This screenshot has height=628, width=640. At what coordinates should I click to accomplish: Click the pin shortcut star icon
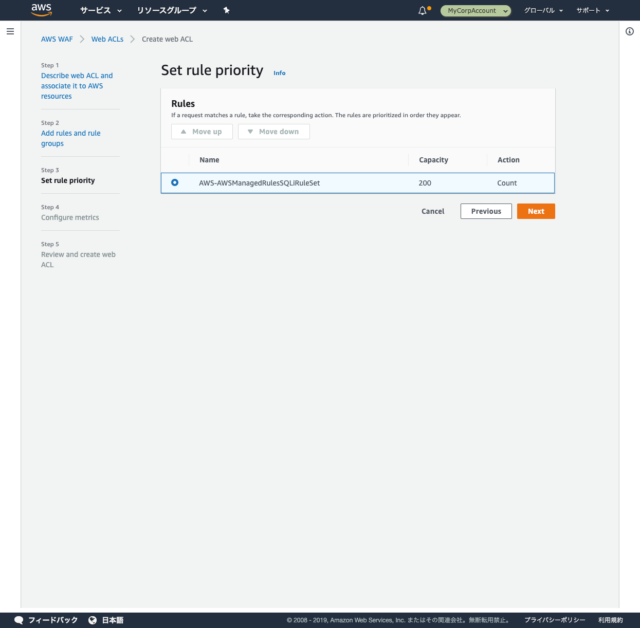227,11
